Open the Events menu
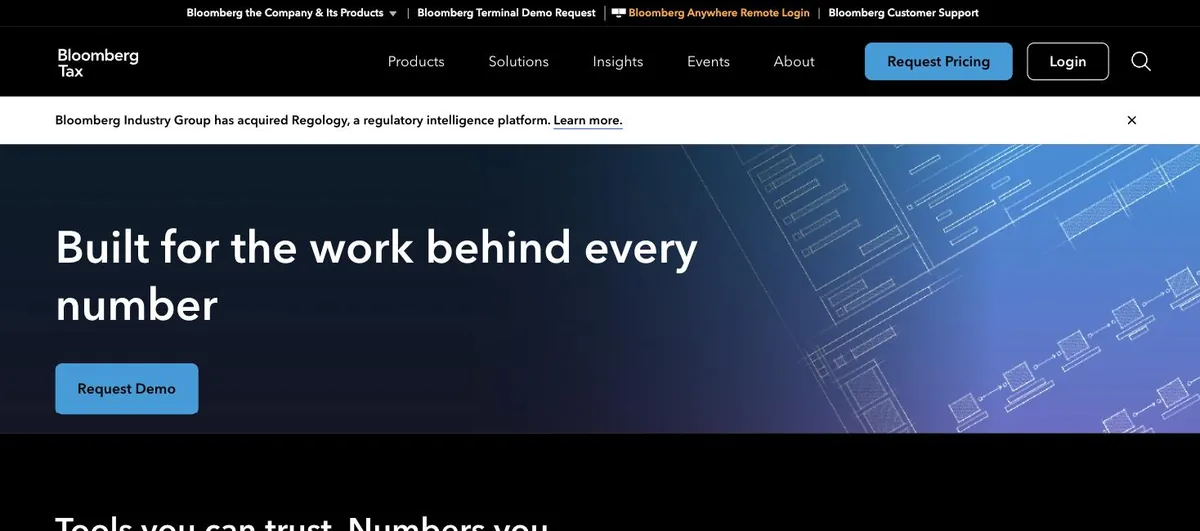The width and height of the screenshot is (1200, 531). coord(708,62)
